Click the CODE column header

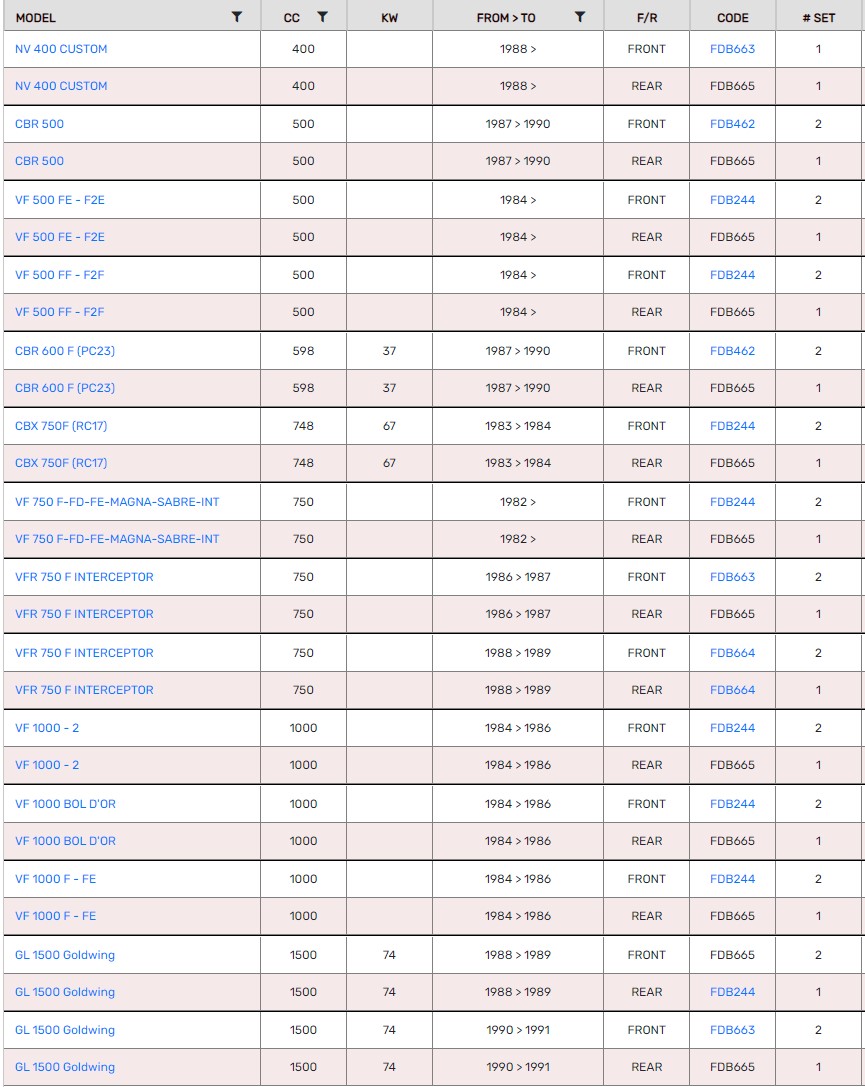click(733, 18)
